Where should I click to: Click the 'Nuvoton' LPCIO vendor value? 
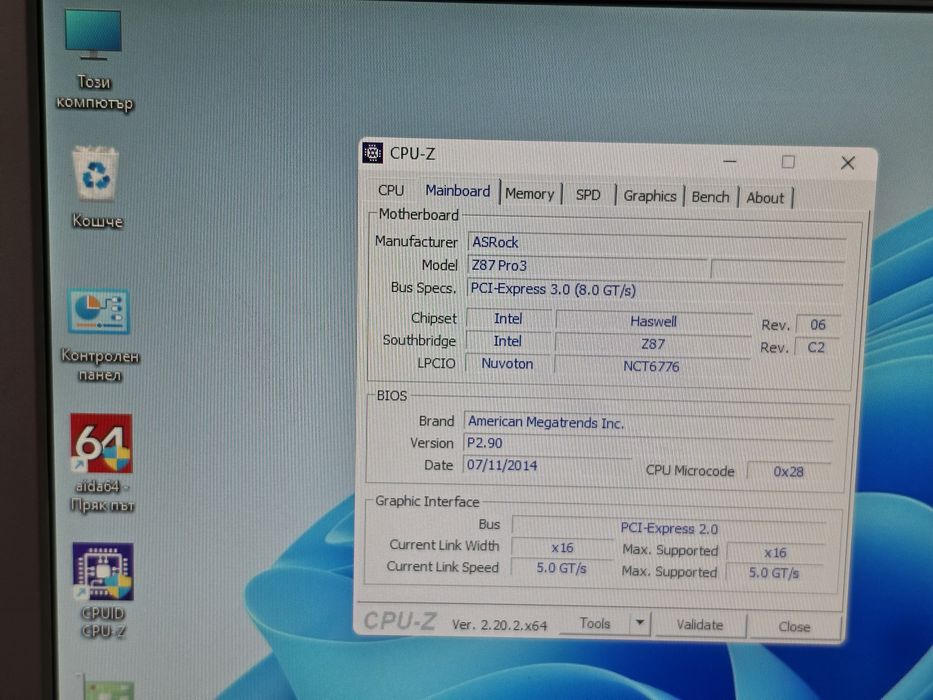point(508,364)
